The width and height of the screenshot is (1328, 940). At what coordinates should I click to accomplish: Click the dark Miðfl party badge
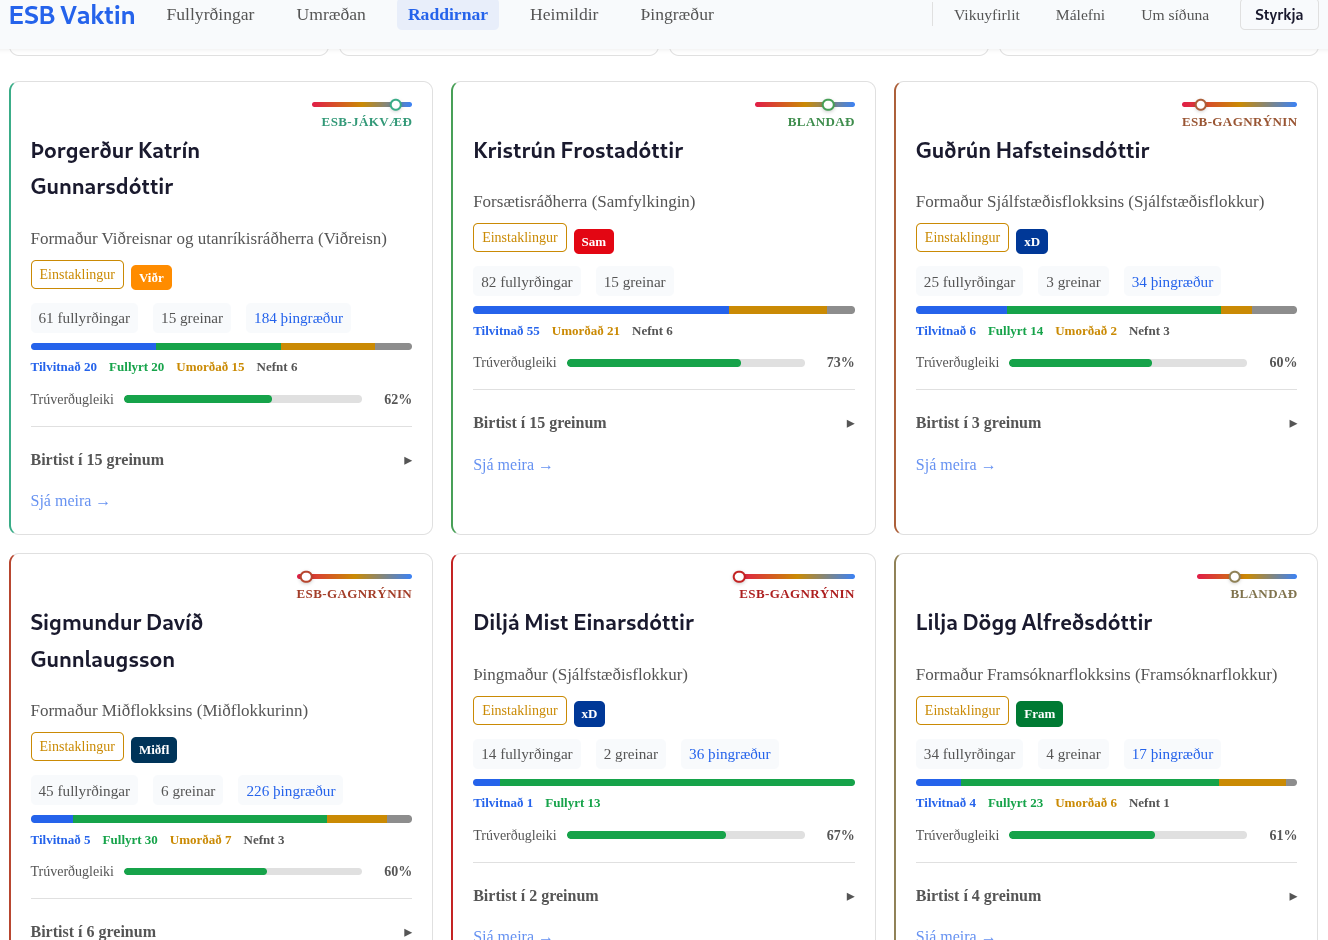point(154,750)
